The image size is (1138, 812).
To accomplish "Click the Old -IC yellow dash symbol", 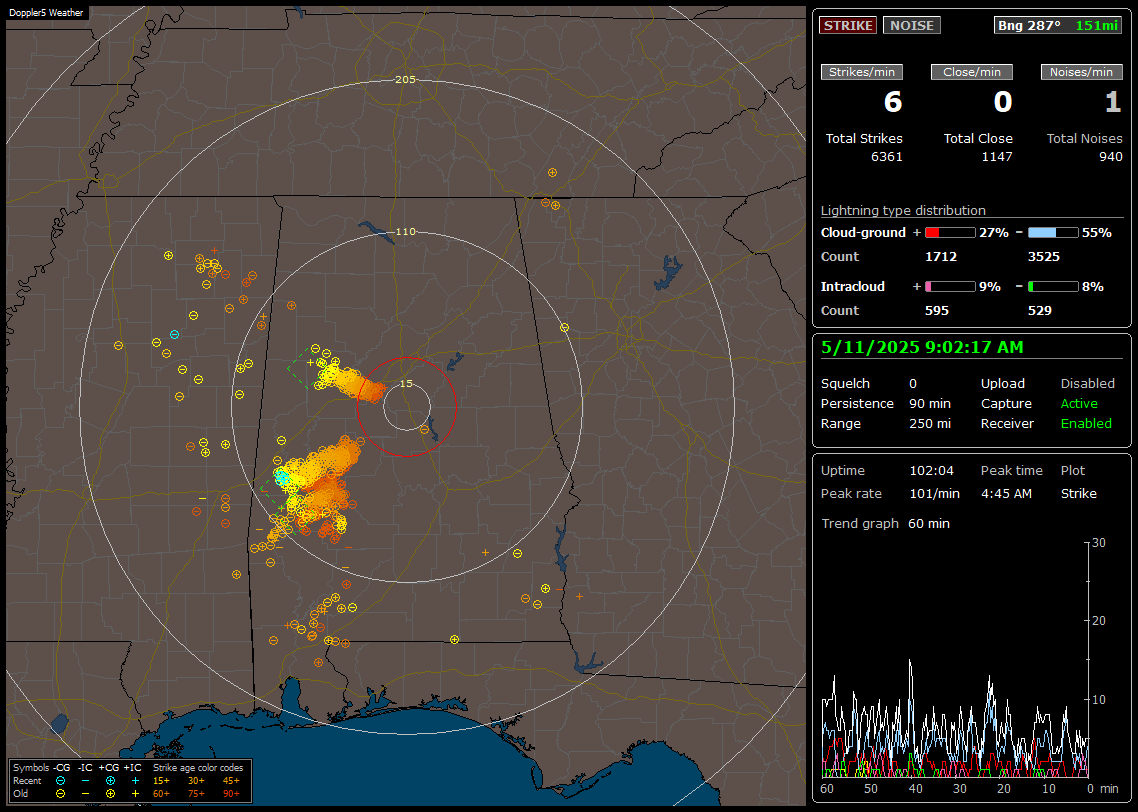I will click(x=86, y=794).
